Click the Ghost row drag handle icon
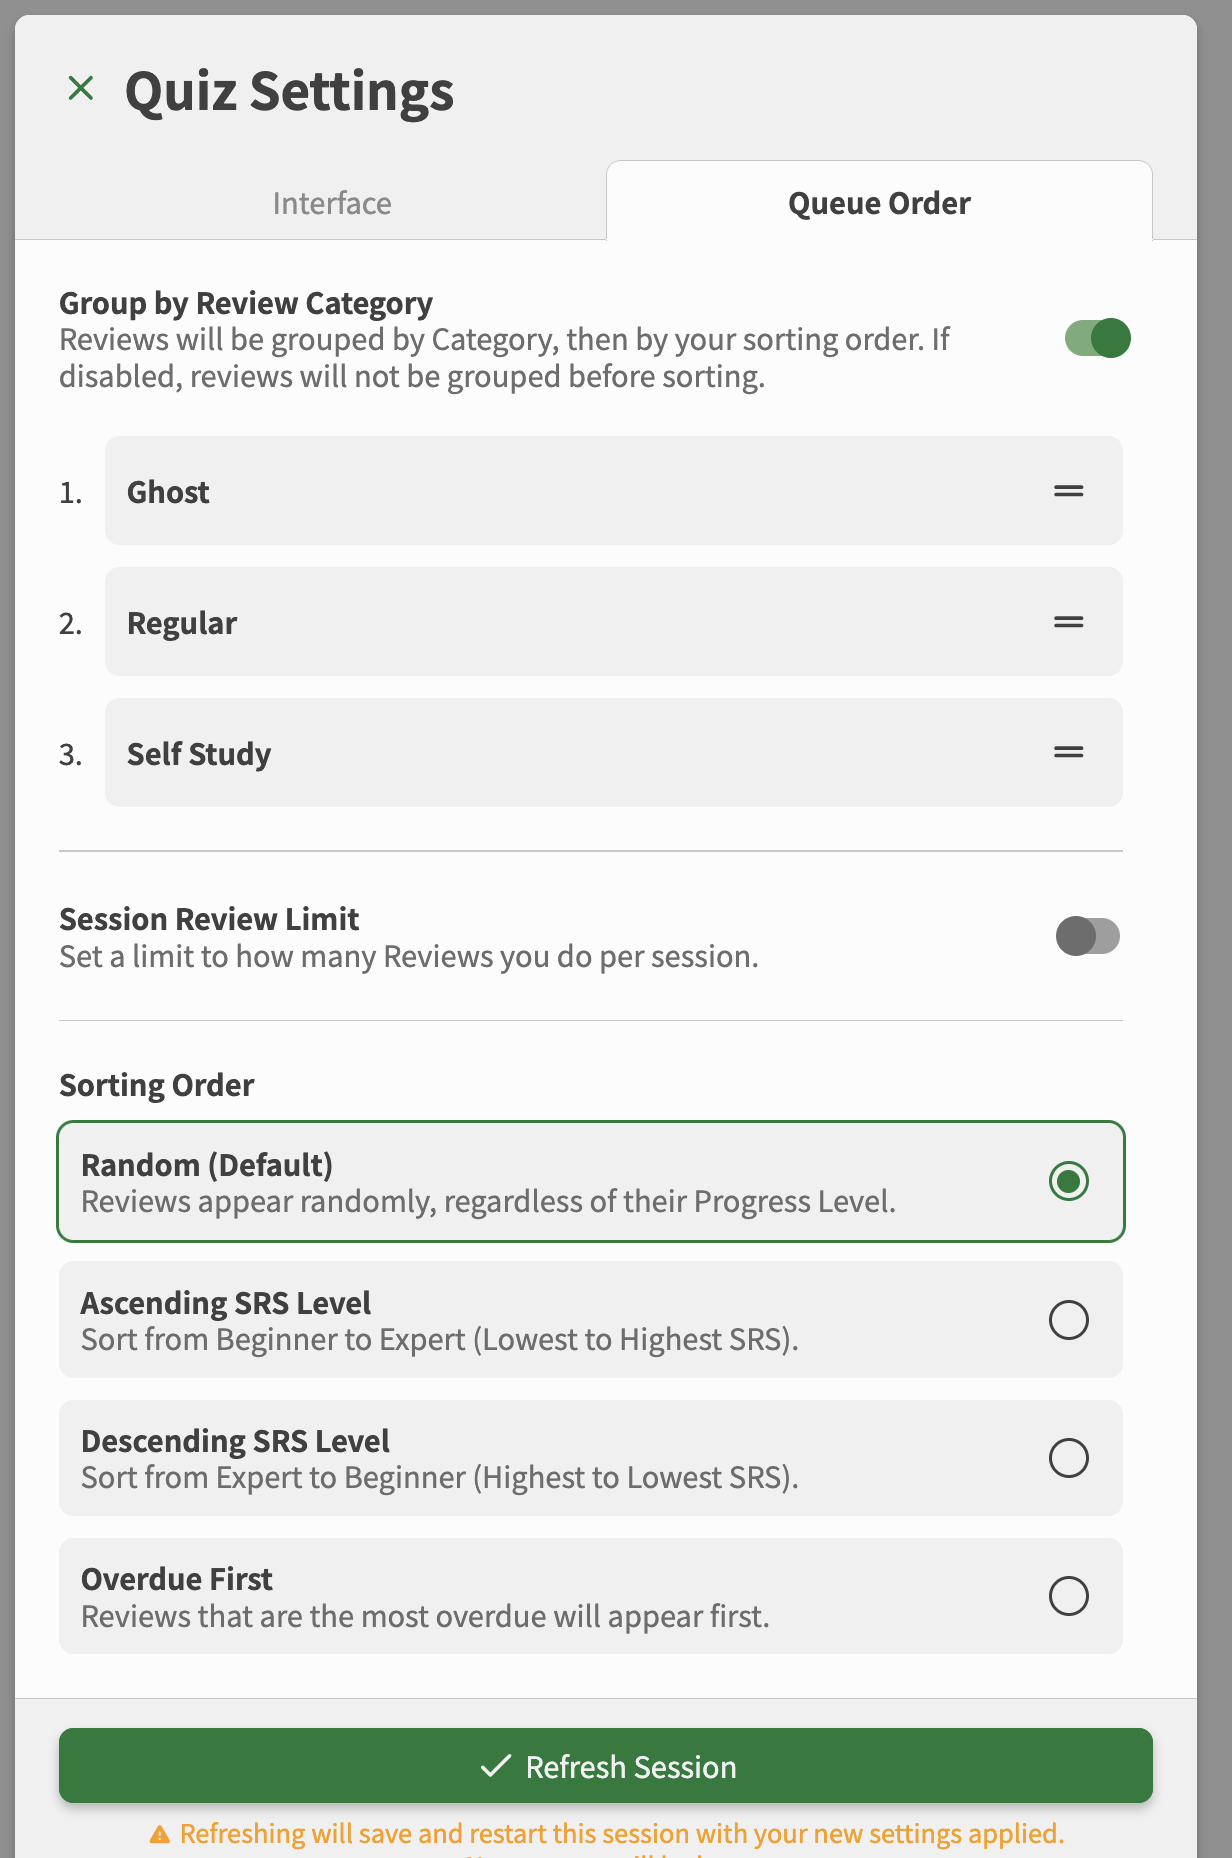The height and width of the screenshot is (1858, 1232). pyautogui.click(x=1068, y=491)
